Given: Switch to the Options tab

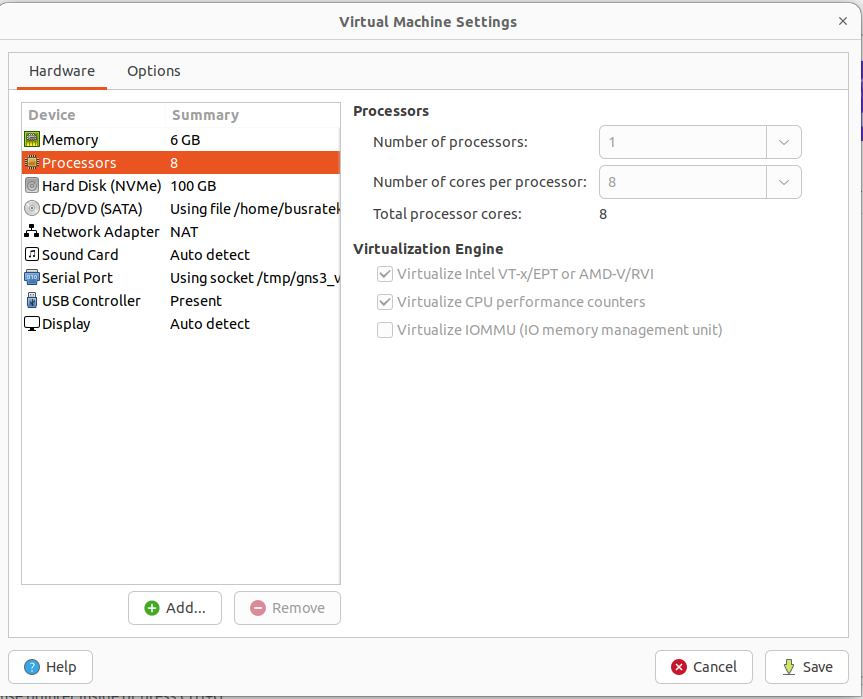Looking at the screenshot, I should 154,71.
